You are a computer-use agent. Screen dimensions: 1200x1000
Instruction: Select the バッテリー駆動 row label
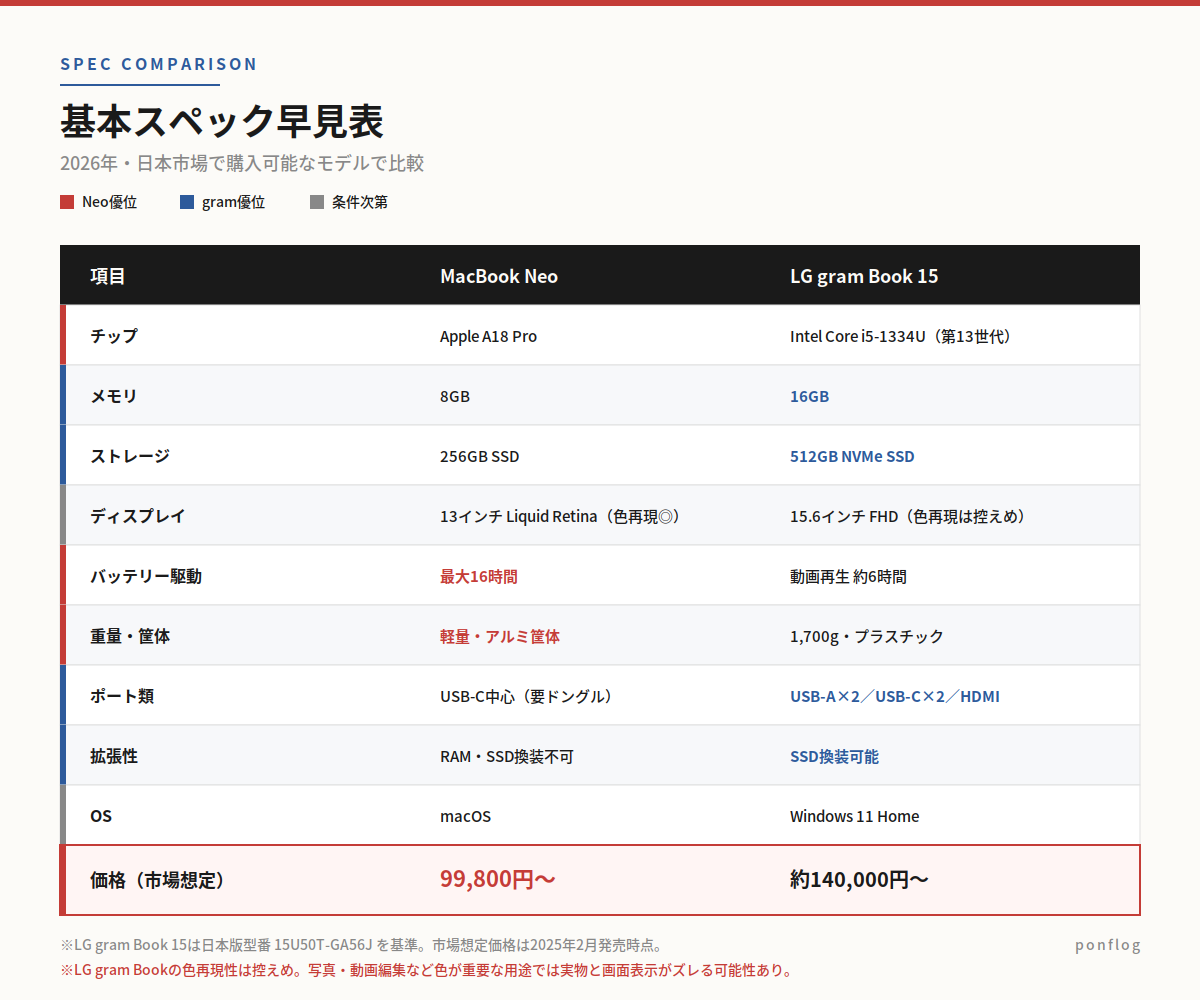146,576
